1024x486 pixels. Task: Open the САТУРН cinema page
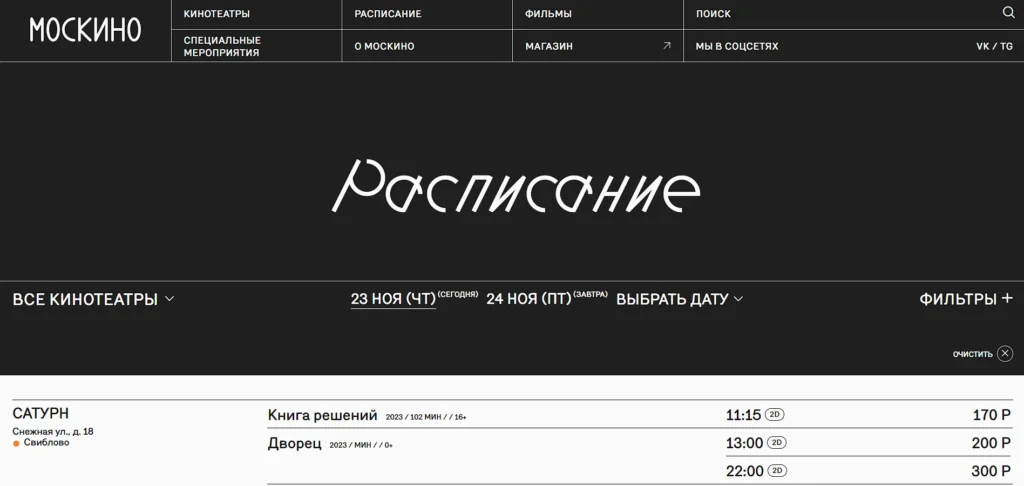[40, 413]
